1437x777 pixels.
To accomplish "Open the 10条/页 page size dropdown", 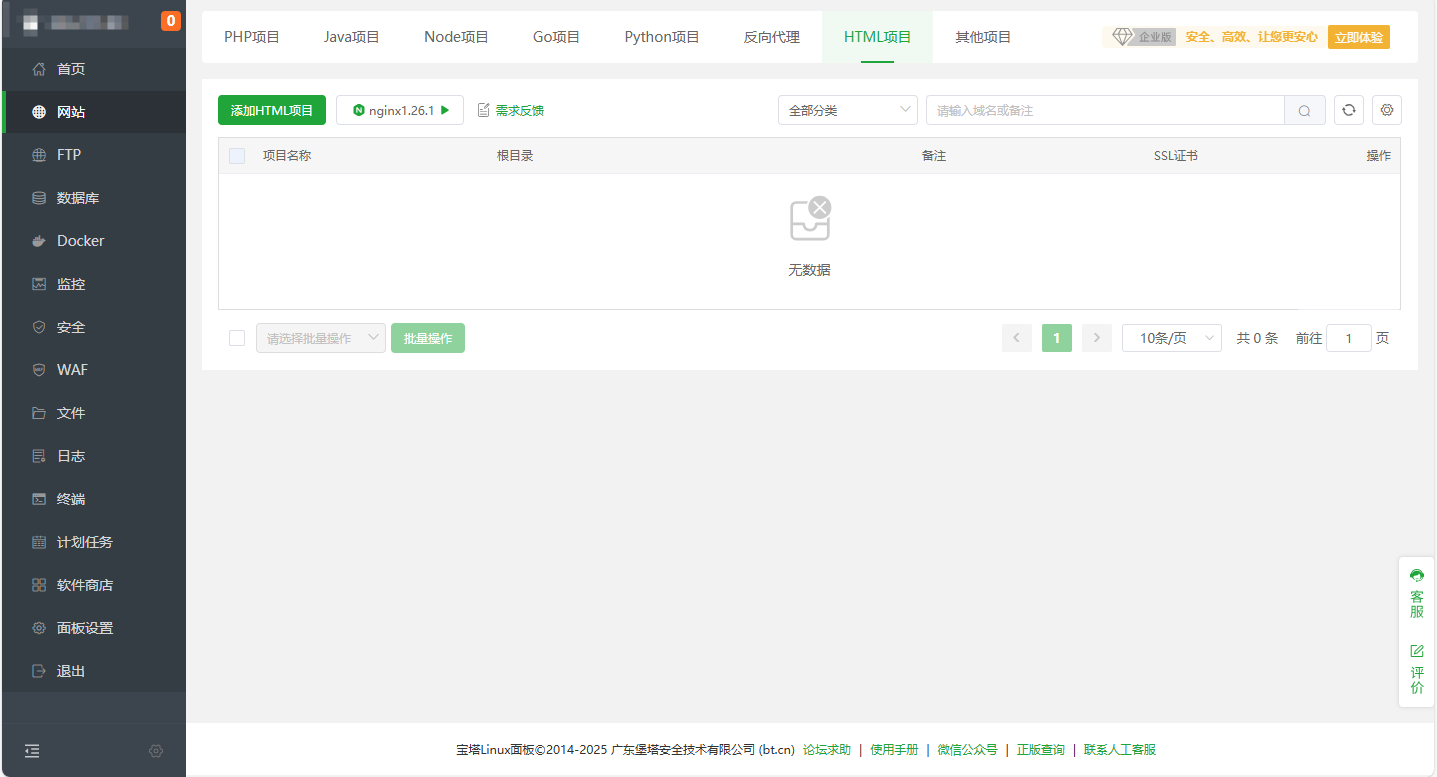I will pyautogui.click(x=1171, y=338).
